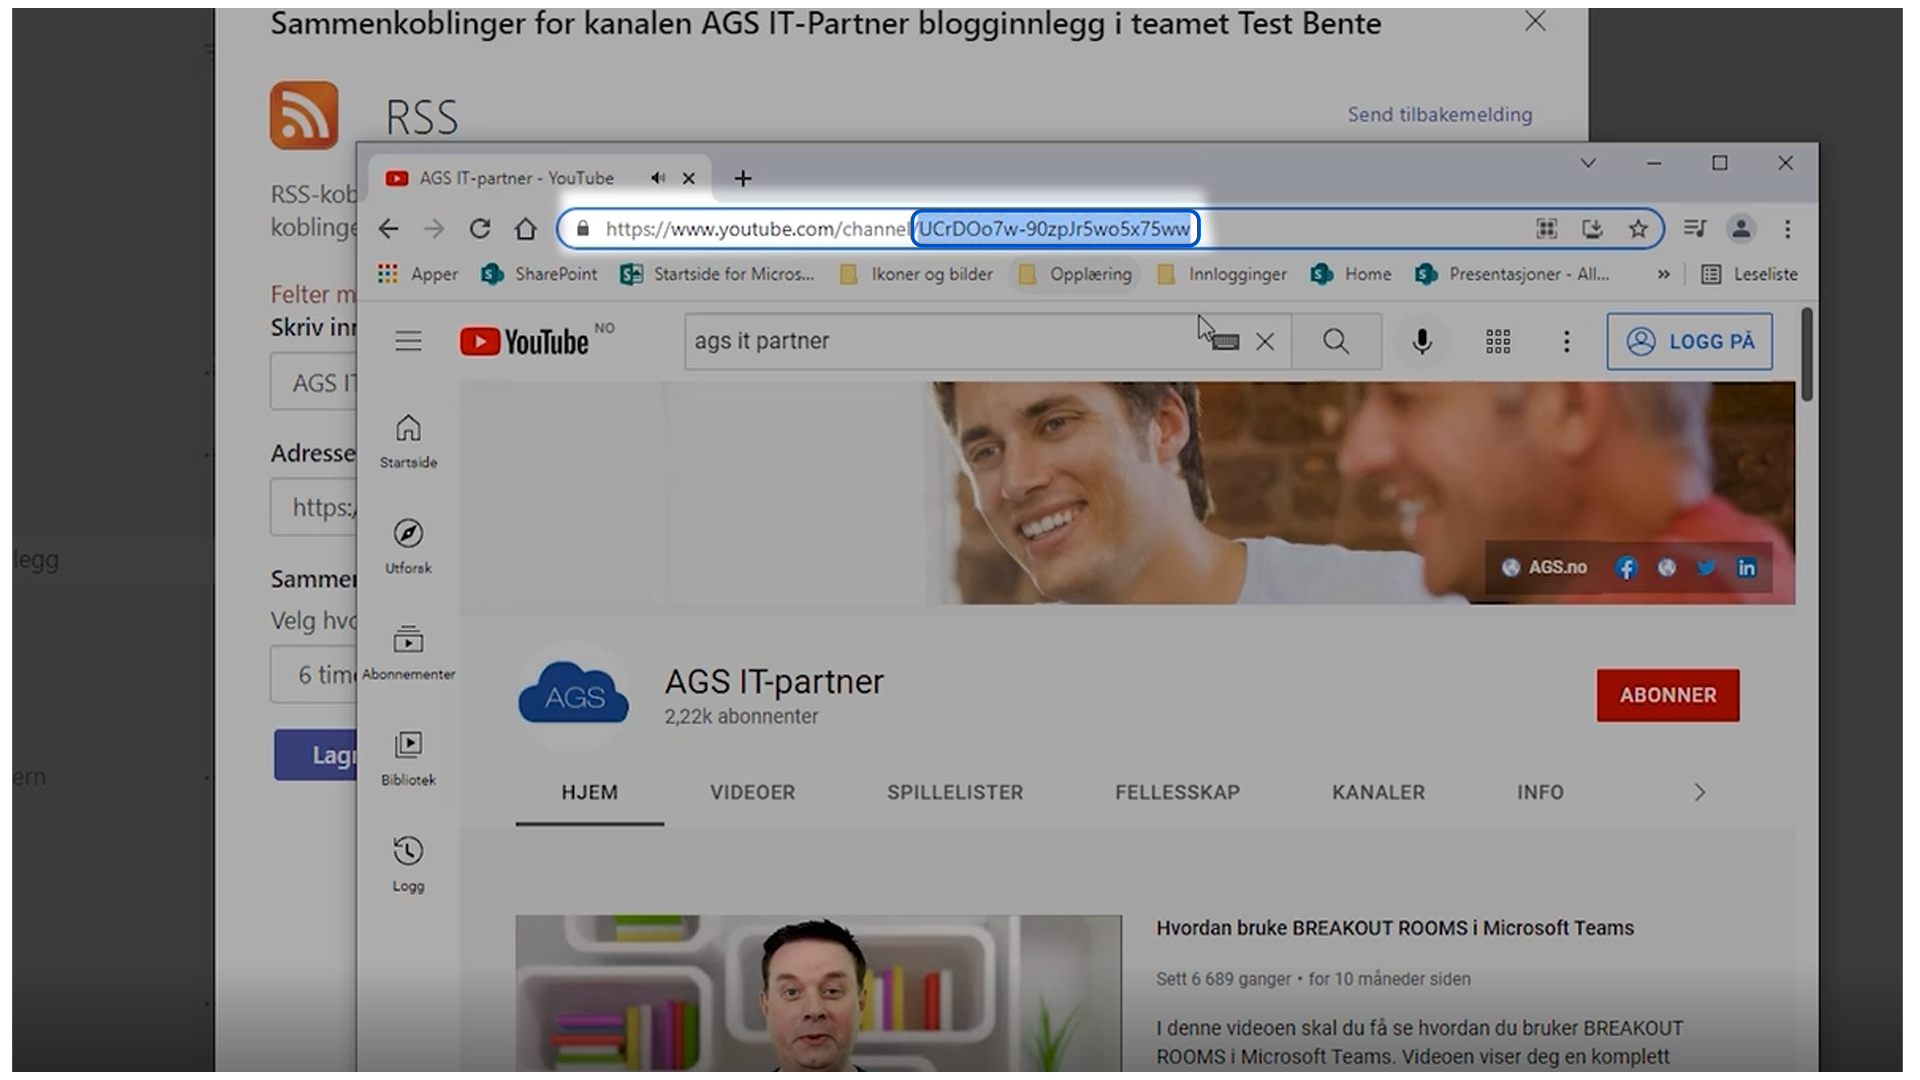The image size is (1920, 1080).
Task: Switch to the VIDEOER tab
Action: pyautogui.click(x=753, y=793)
